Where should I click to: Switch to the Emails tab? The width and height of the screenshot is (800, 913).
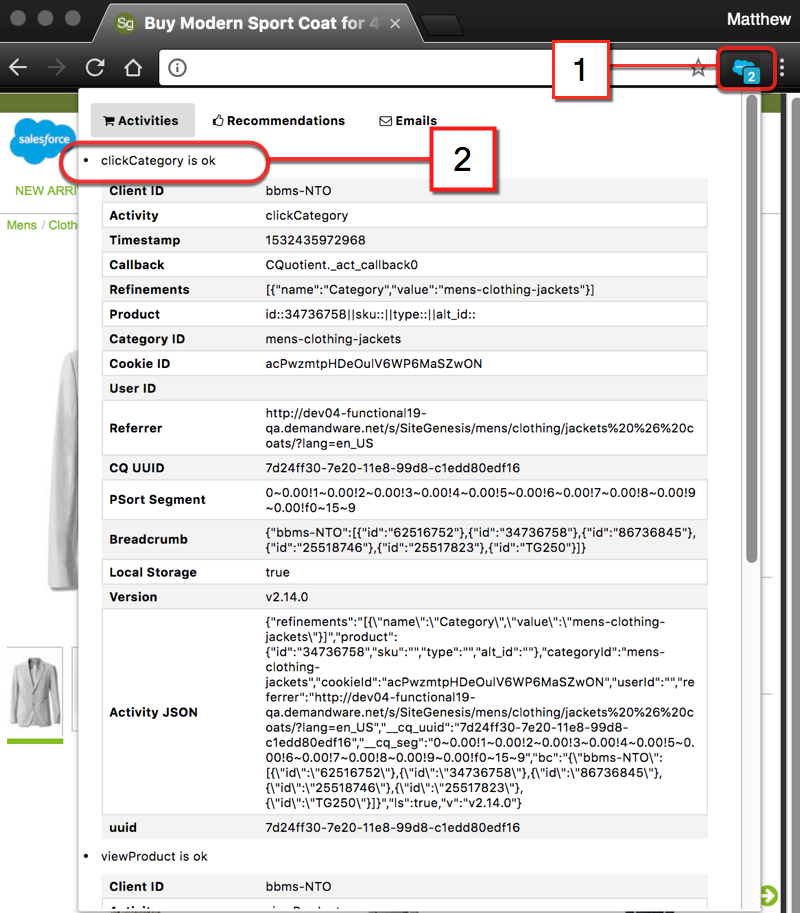pos(408,121)
